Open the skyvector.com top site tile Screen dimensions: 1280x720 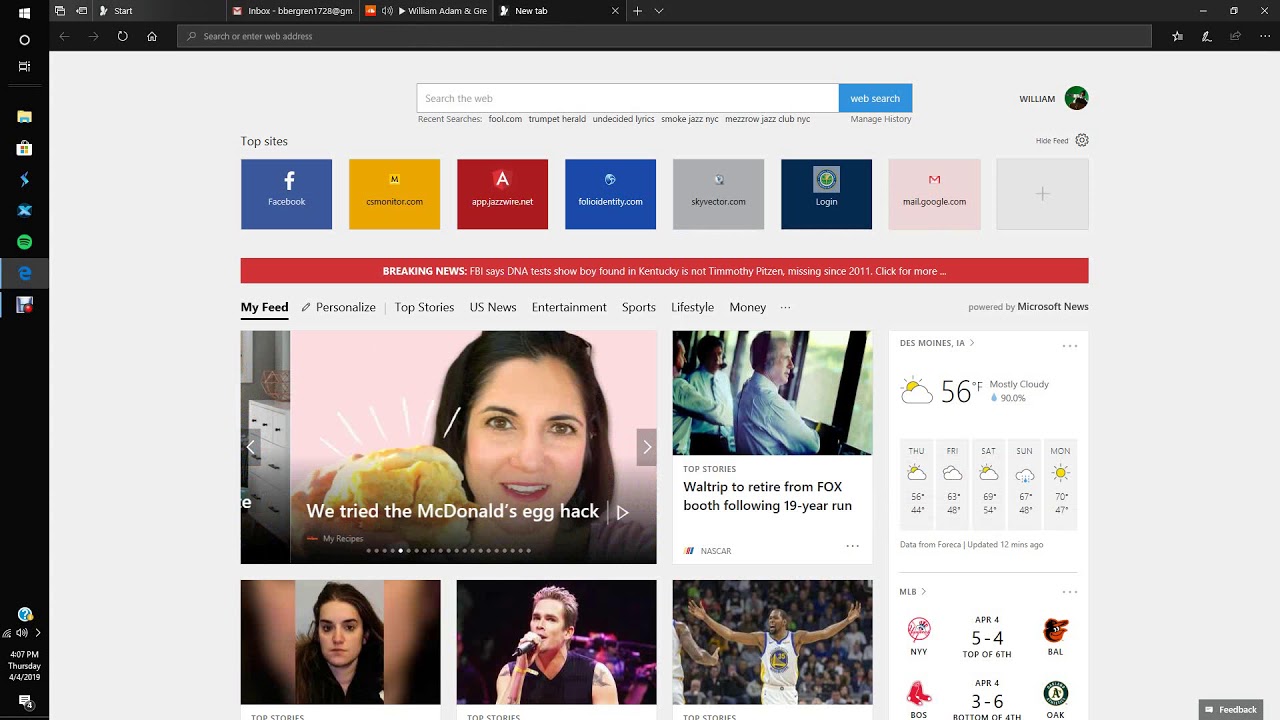click(718, 194)
